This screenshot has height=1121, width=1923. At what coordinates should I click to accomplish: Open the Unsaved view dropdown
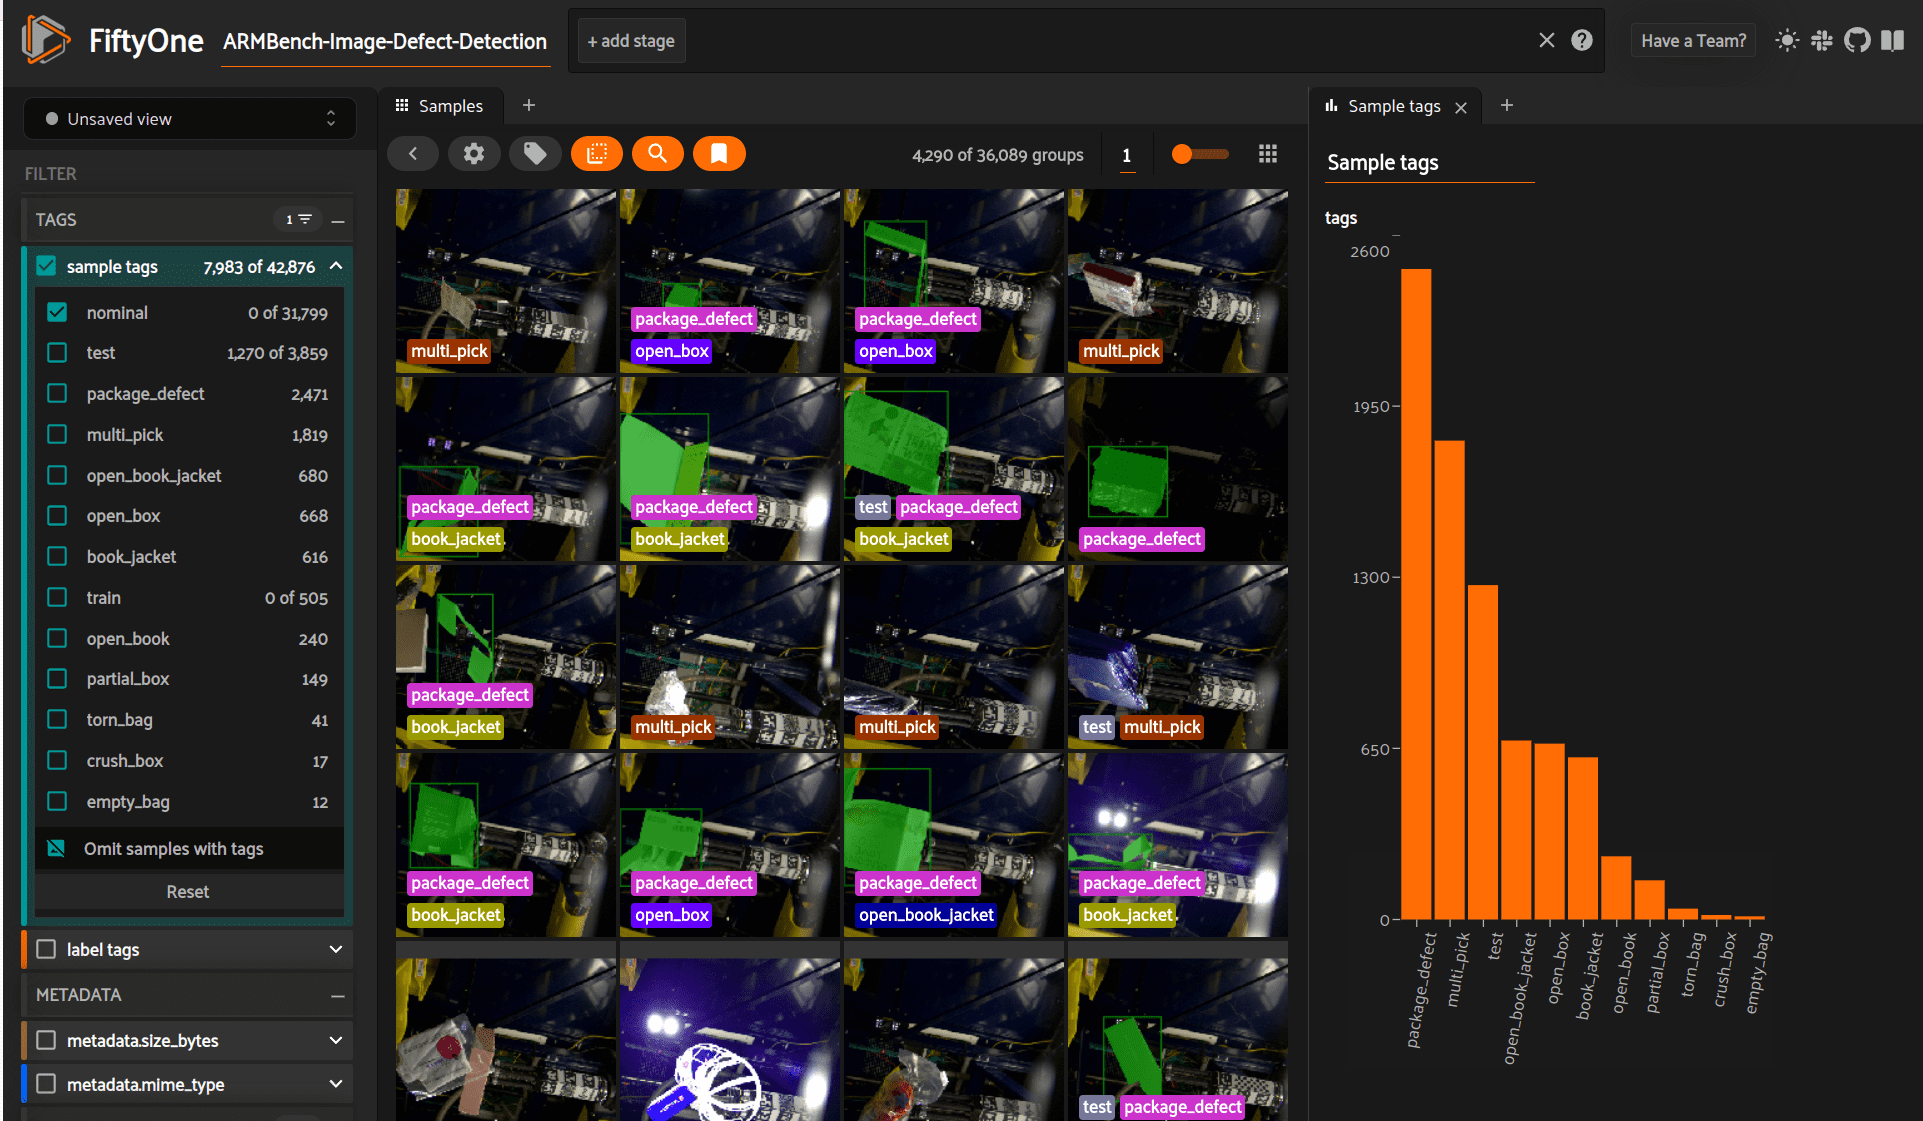coord(189,118)
